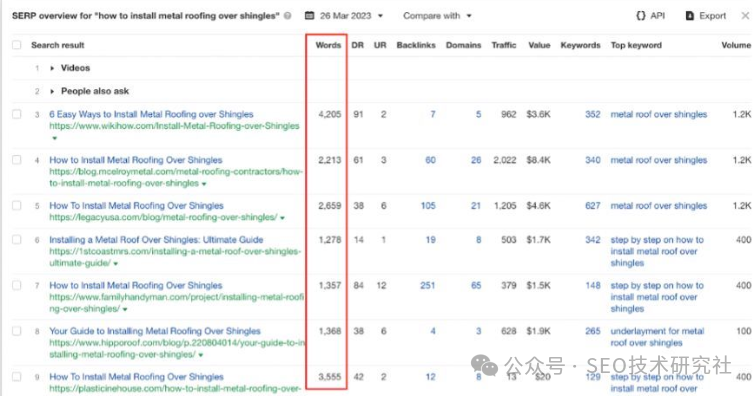756x396 pixels.
Task: Sort by the Words column header
Action: 328,45
